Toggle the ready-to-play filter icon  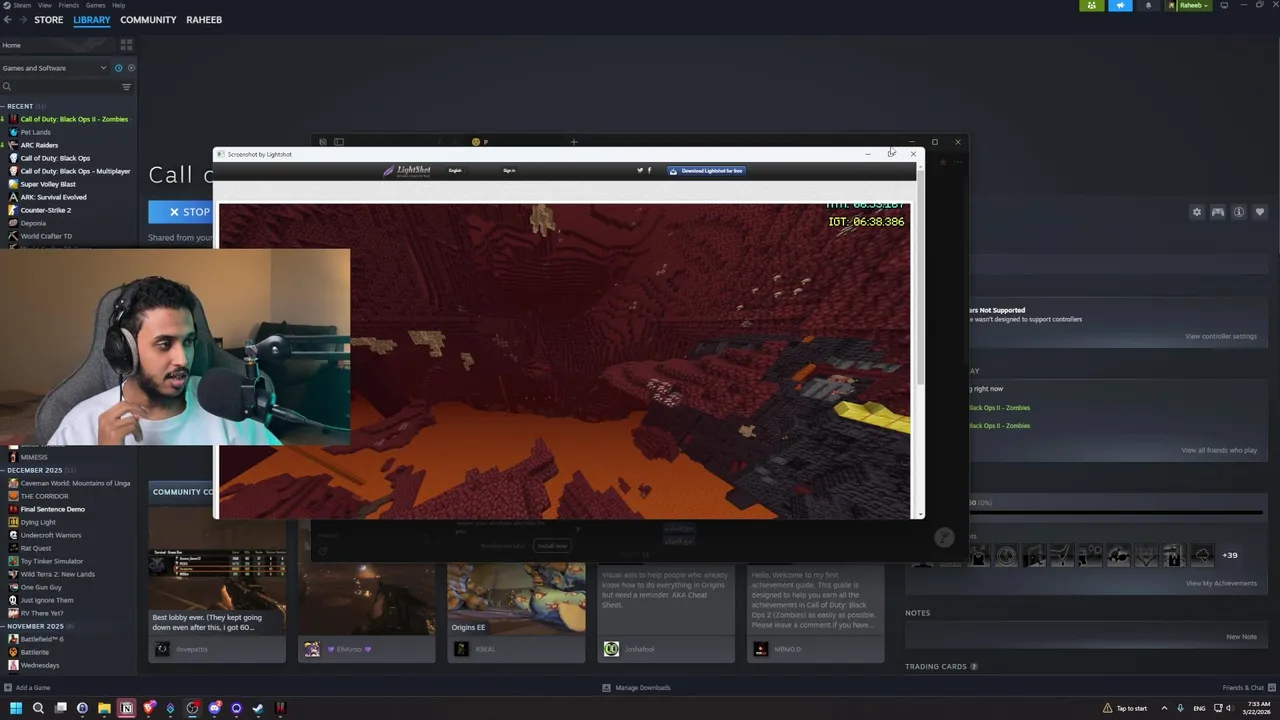pos(131,68)
